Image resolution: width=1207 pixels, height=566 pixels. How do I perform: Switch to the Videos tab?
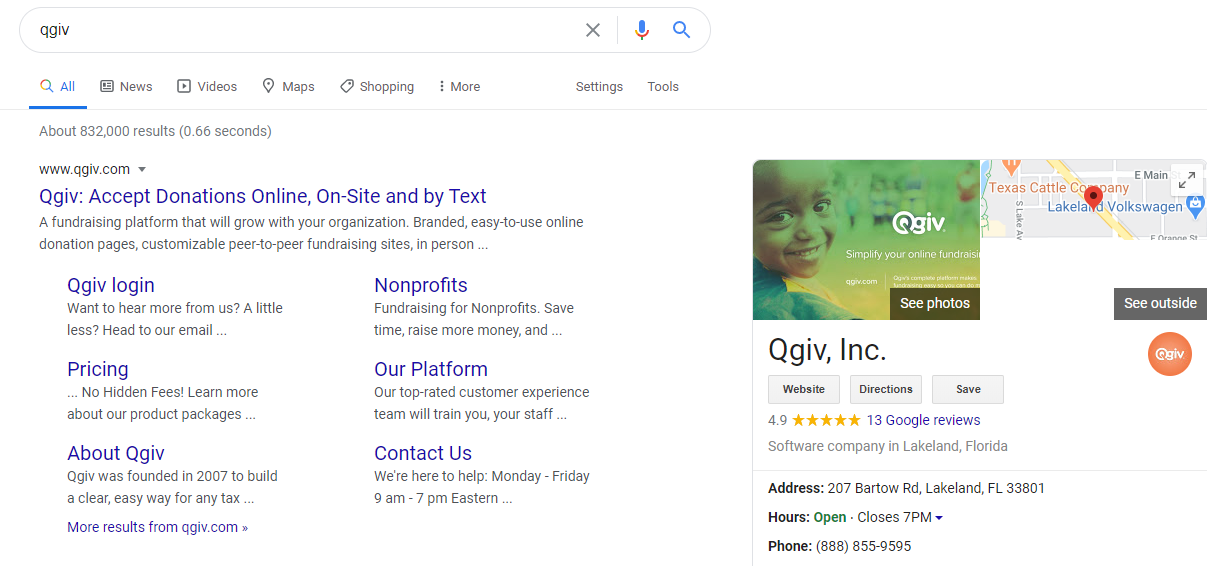(x=207, y=87)
